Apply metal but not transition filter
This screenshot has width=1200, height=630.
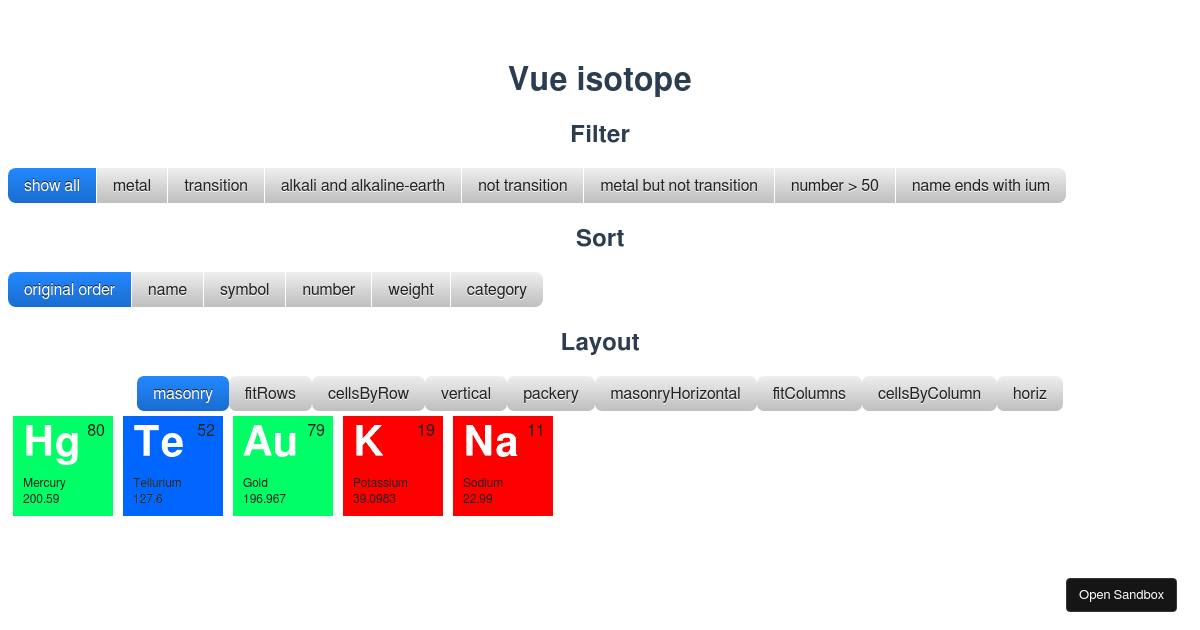tap(678, 185)
